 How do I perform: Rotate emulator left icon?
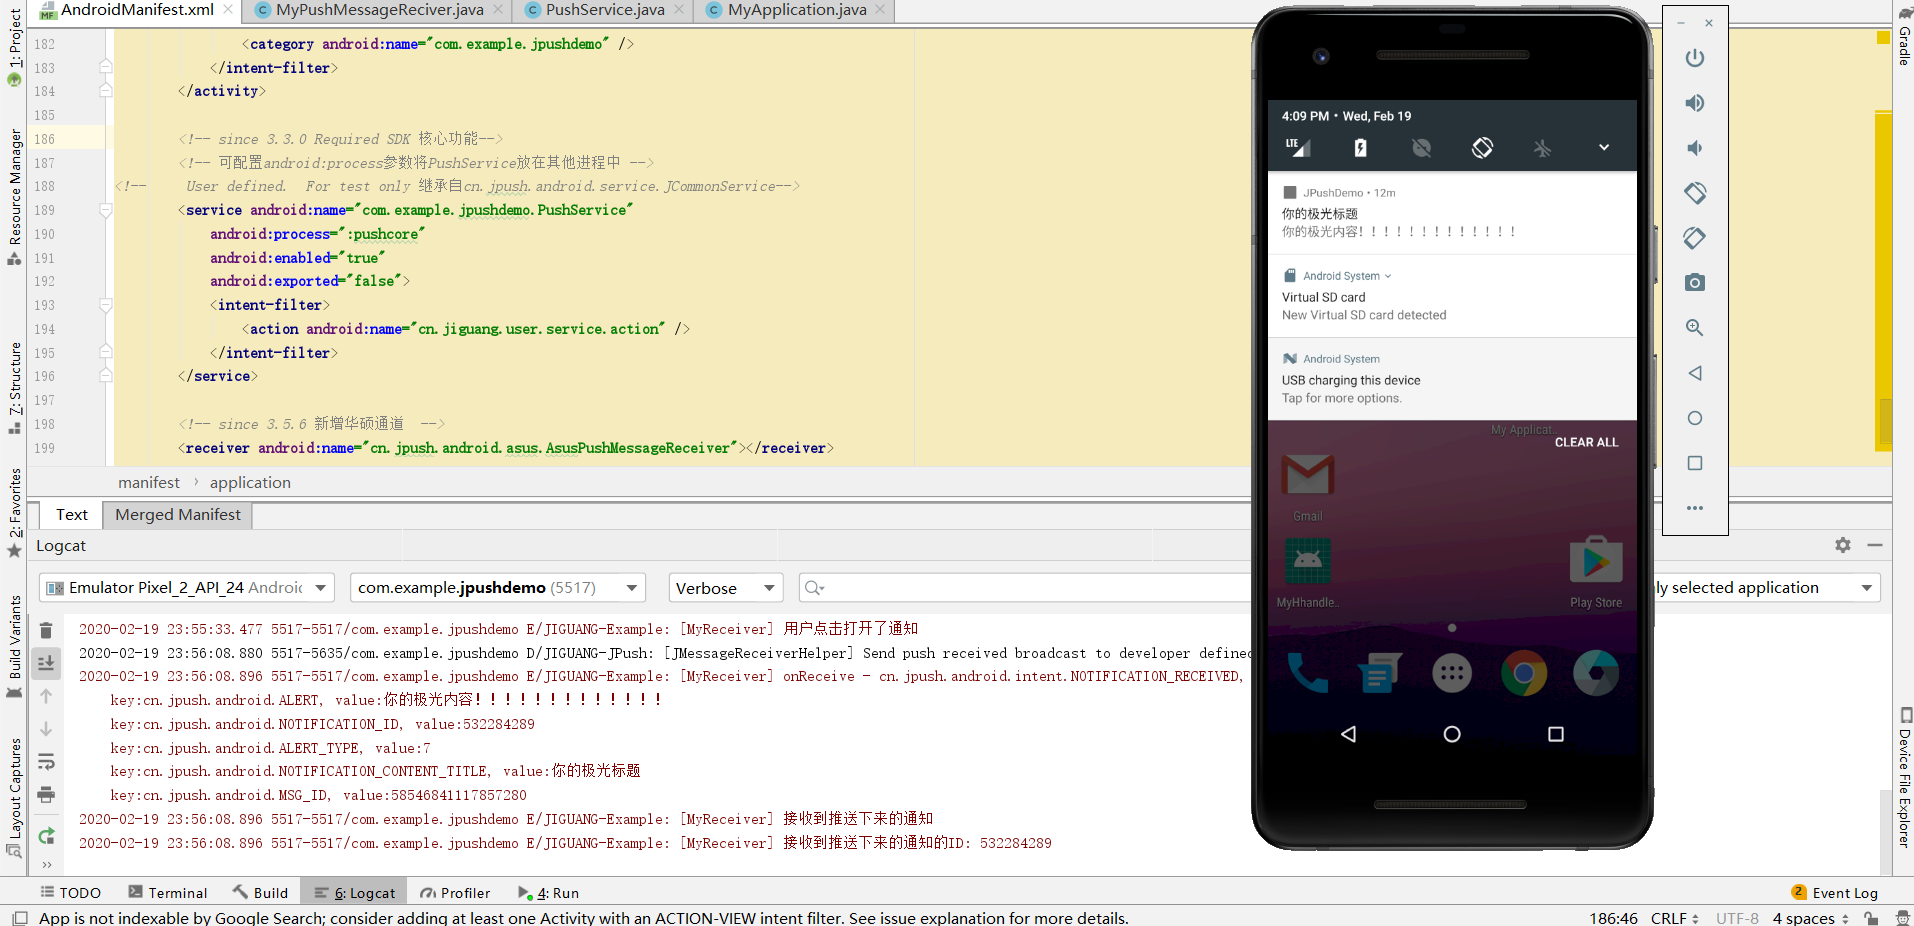[1694, 192]
